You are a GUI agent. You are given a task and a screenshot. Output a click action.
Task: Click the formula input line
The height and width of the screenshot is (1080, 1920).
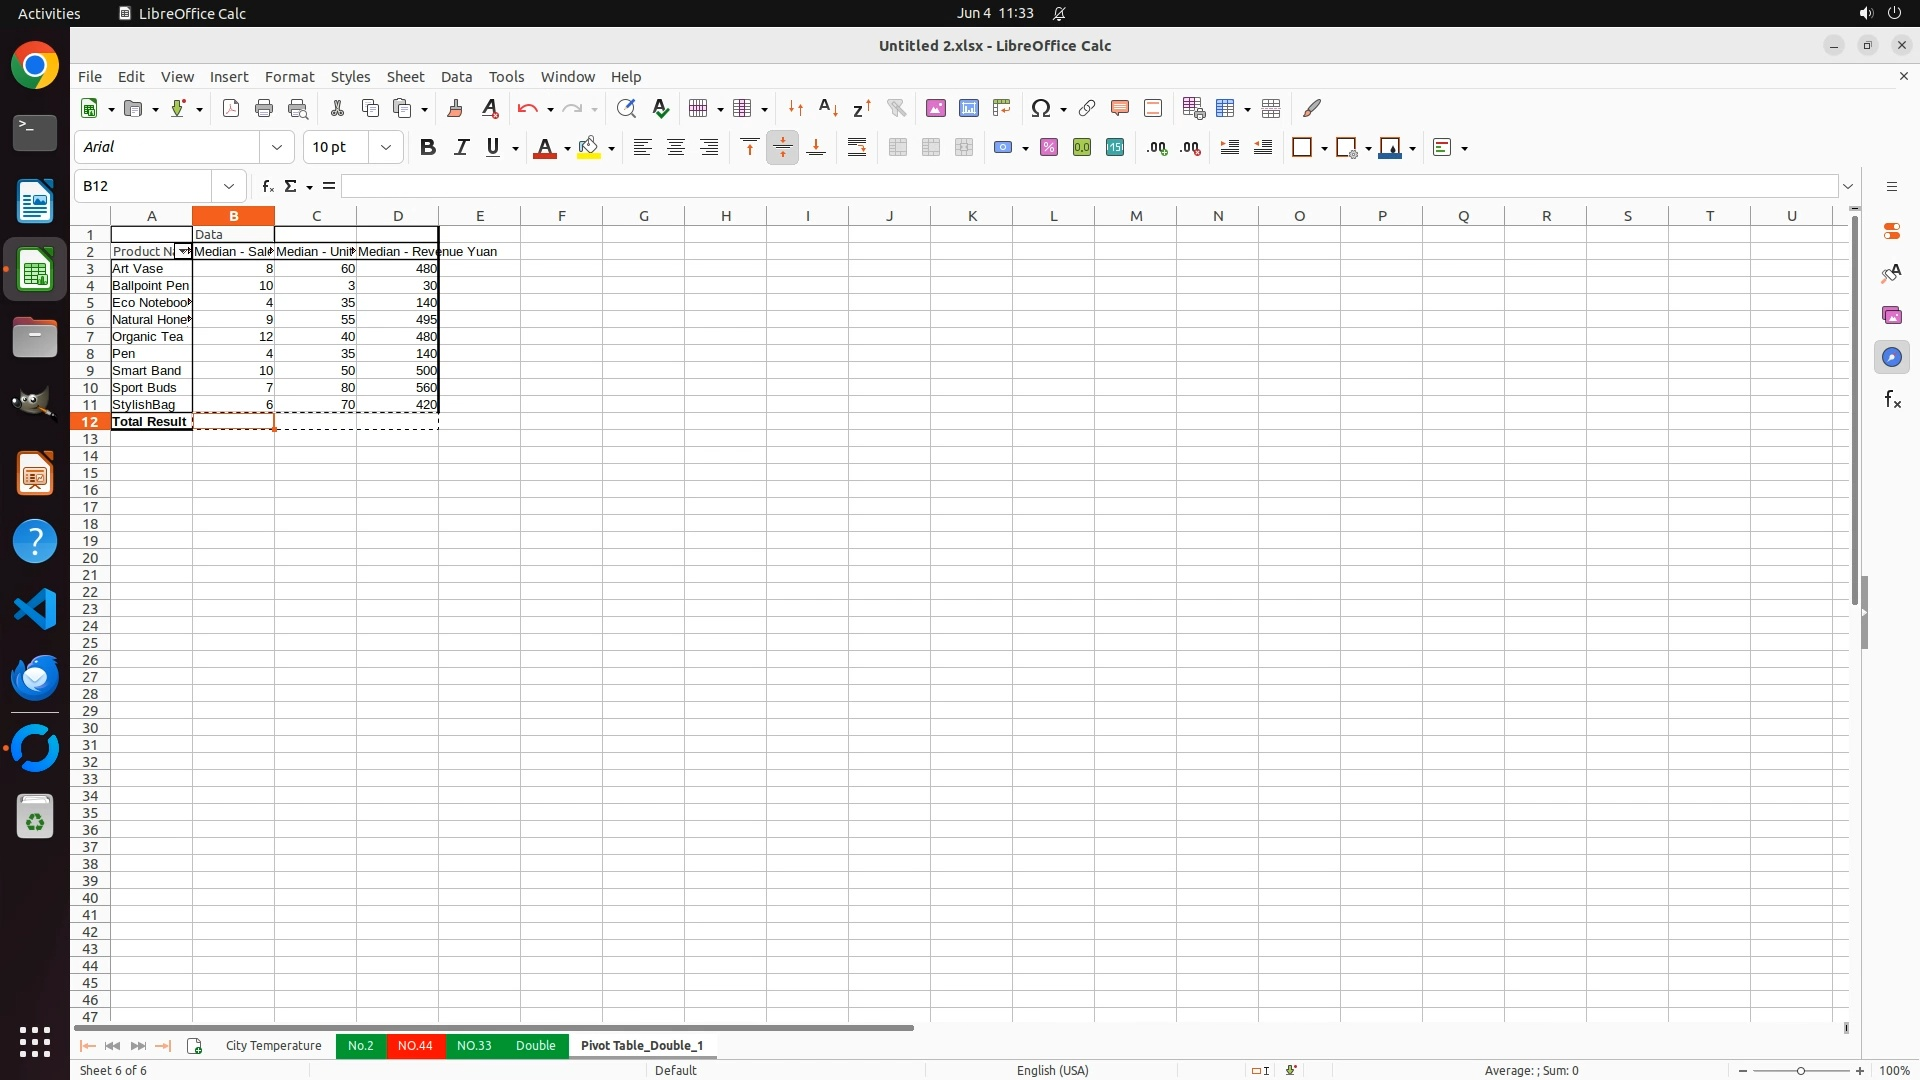[x=1088, y=186]
